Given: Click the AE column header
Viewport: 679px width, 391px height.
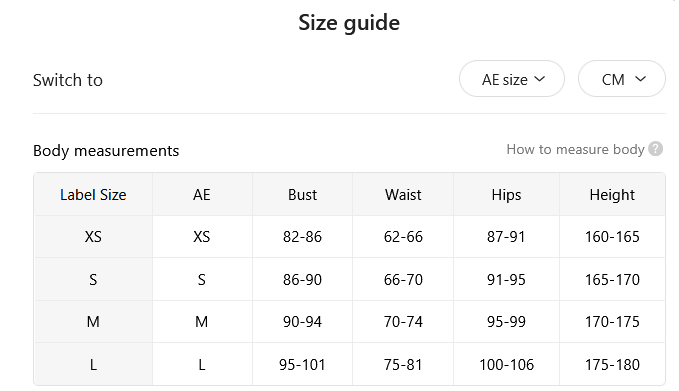Looking at the screenshot, I should [x=202, y=194].
